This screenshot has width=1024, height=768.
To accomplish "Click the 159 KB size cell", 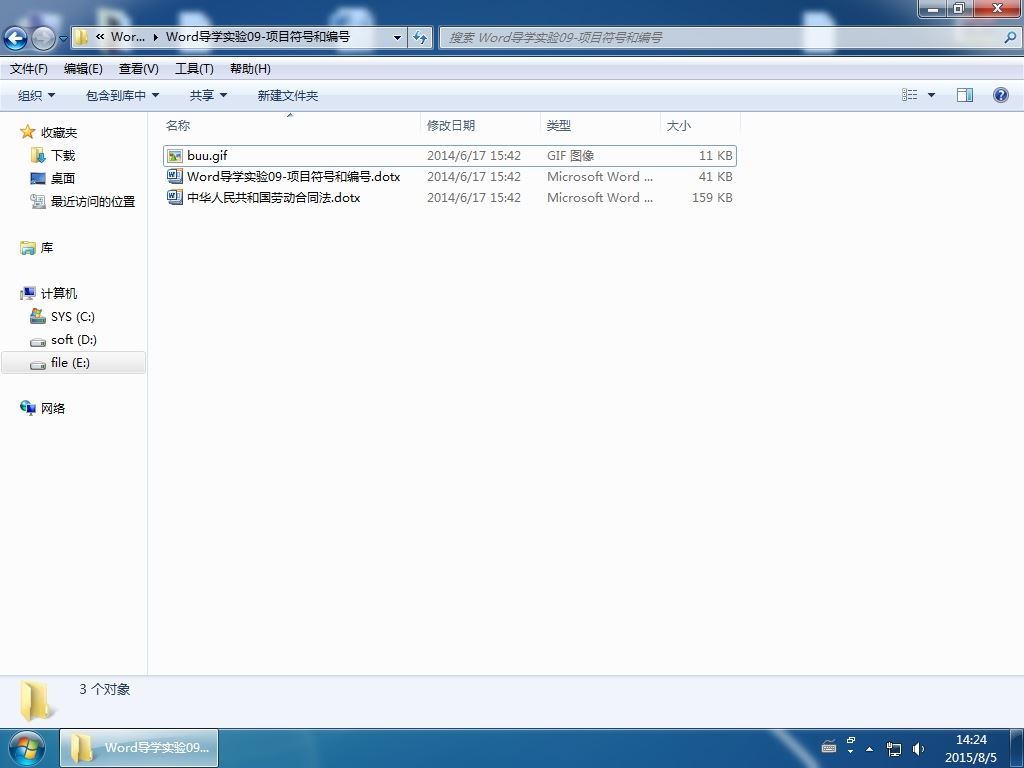I will click(x=712, y=197).
